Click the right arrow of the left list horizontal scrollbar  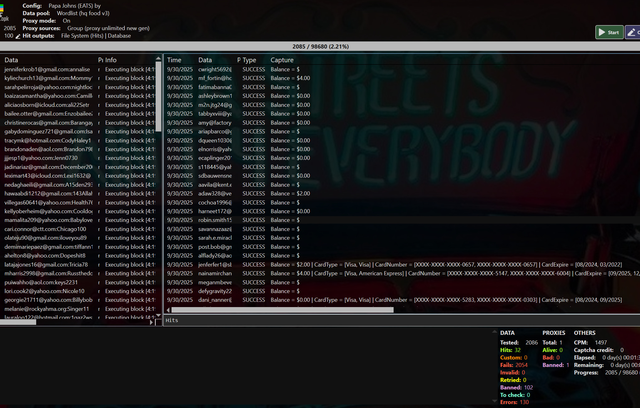[151, 322]
